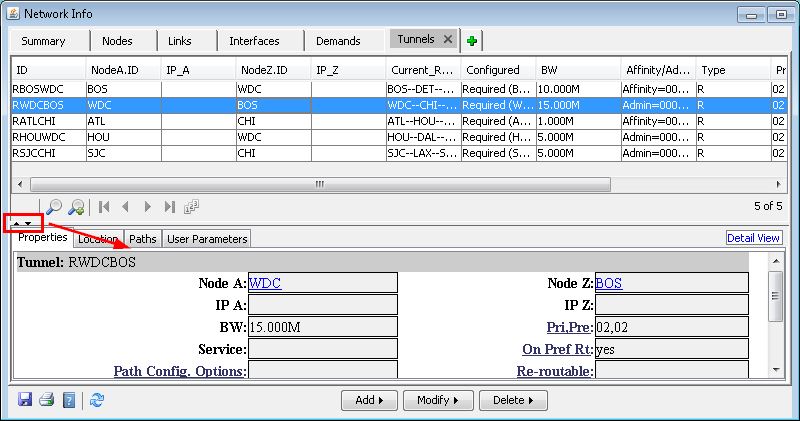Select the RHOUWDC tunnel row
This screenshot has height=421, width=800.
tap(40, 137)
